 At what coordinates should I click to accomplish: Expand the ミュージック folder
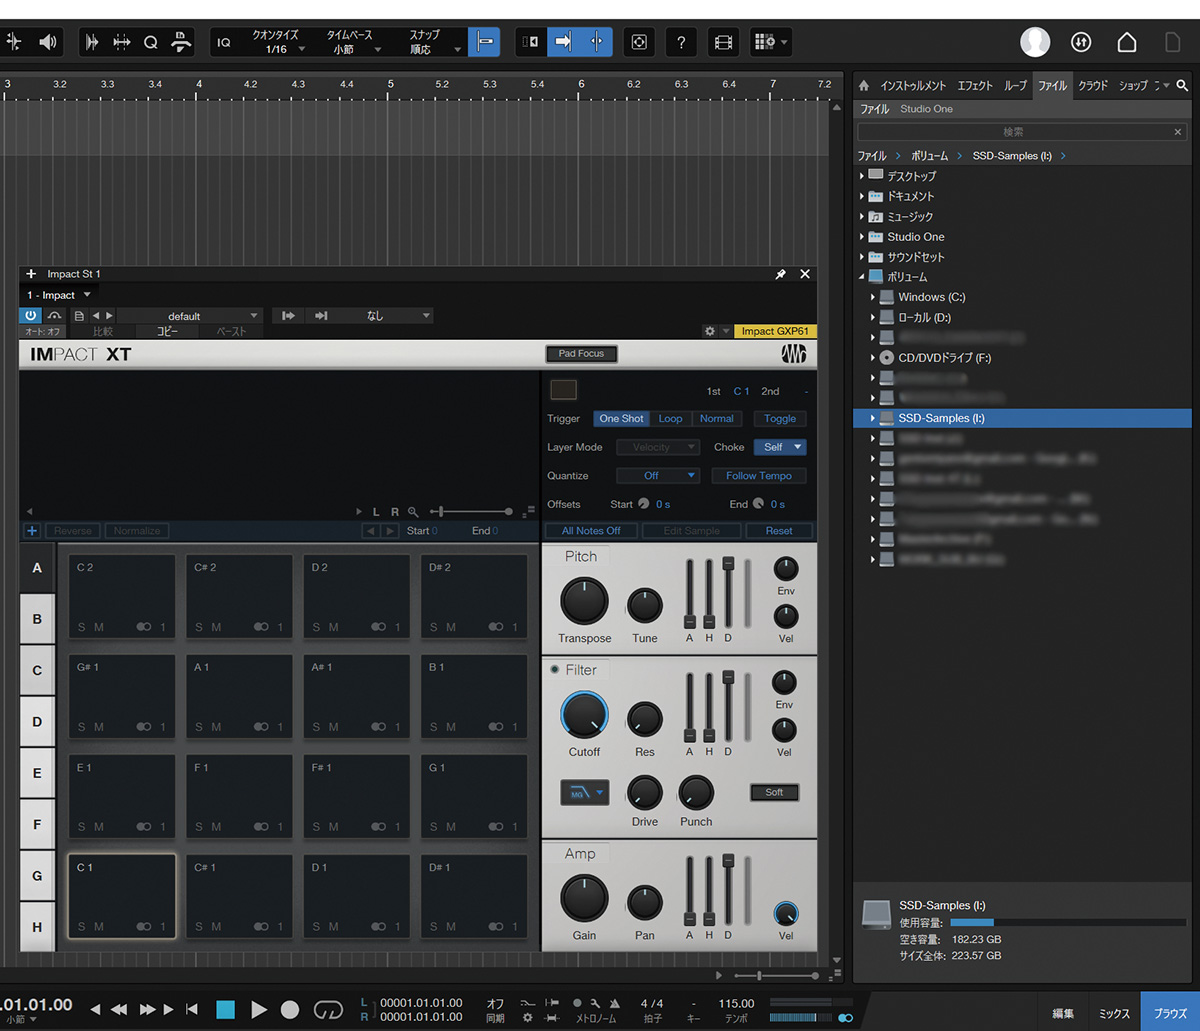point(862,216)
